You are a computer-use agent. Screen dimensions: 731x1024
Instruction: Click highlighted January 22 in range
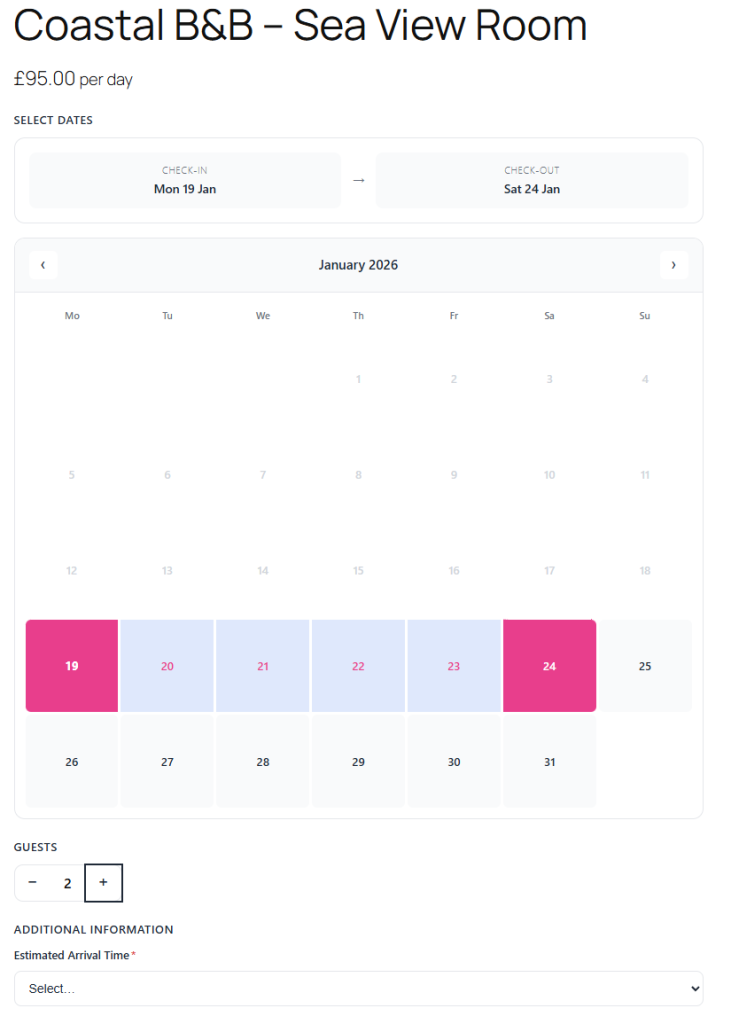358,666
